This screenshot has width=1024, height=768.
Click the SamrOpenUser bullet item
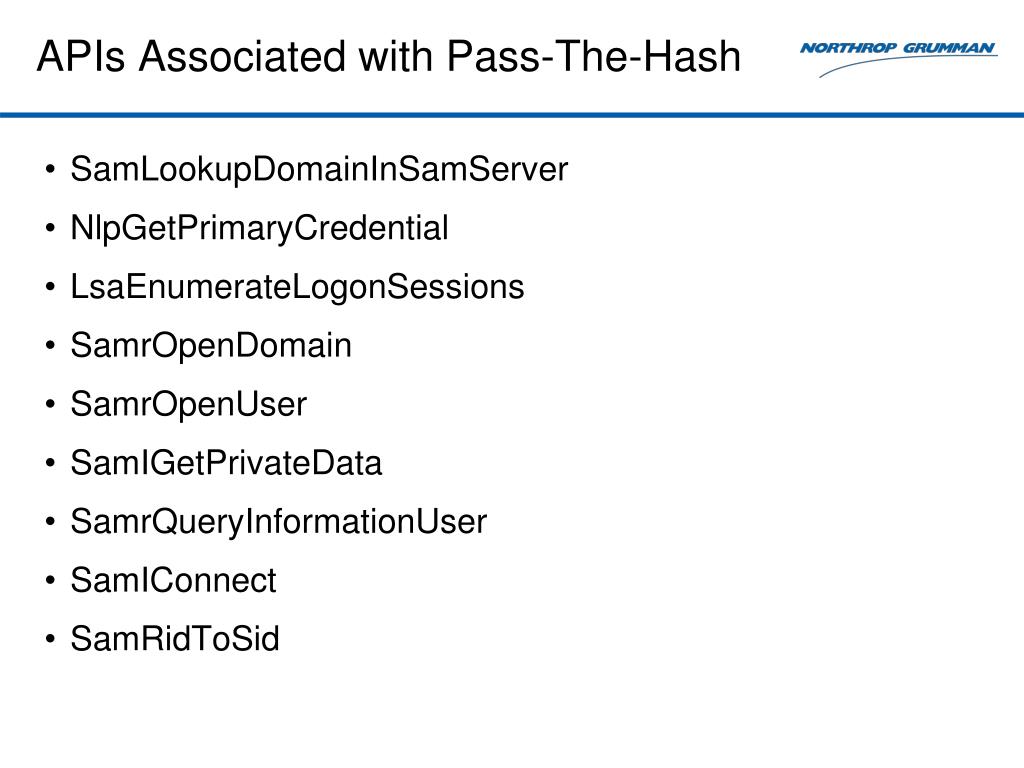pos(188,404)
